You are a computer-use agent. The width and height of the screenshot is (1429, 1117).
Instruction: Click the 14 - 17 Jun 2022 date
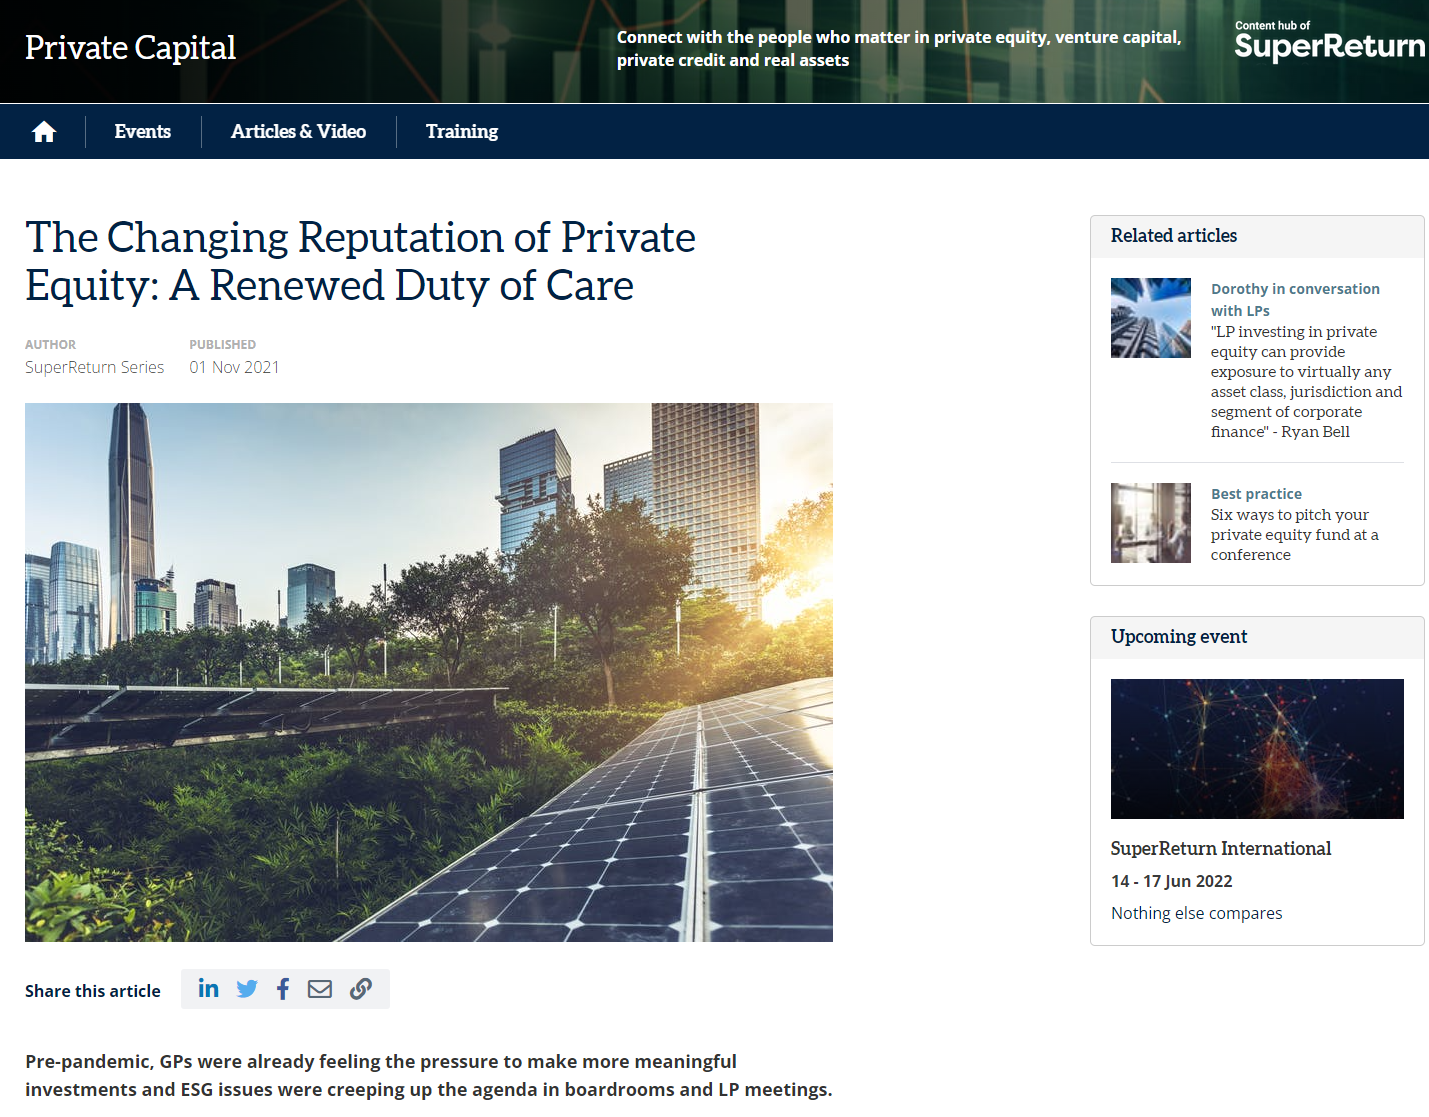tap(1172, 881)
